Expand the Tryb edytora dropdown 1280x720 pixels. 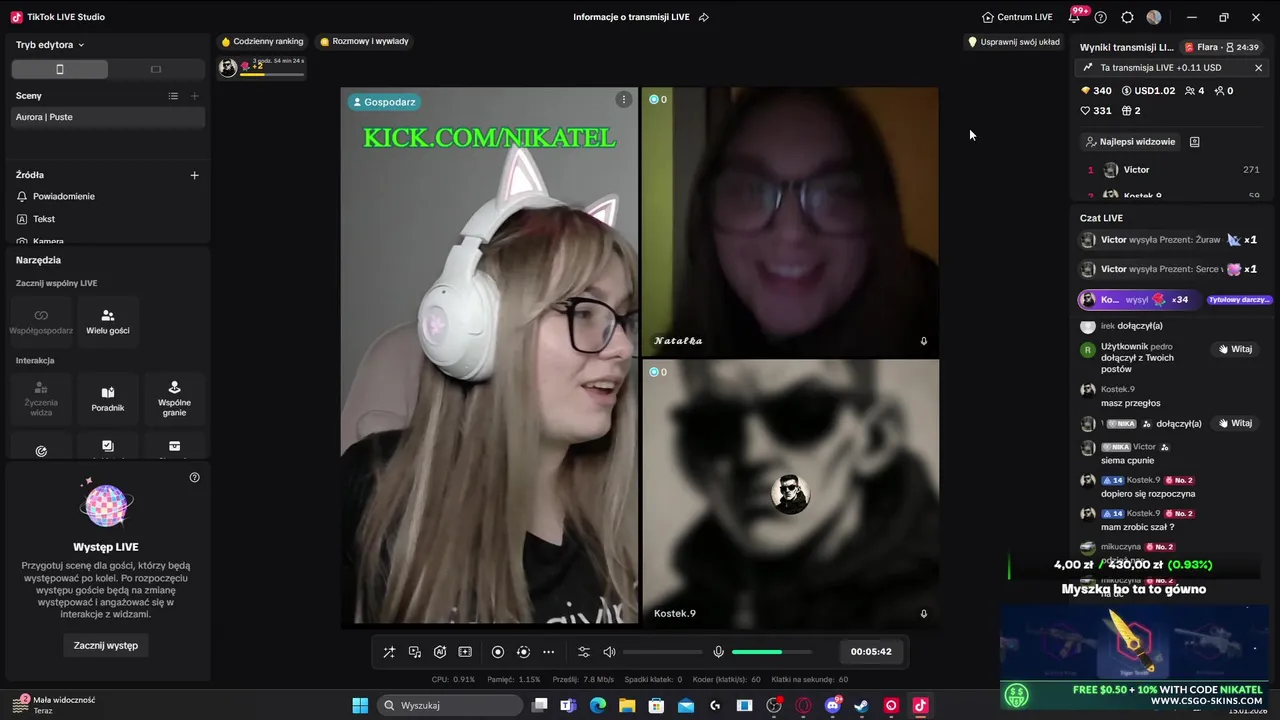pos(50,45)
